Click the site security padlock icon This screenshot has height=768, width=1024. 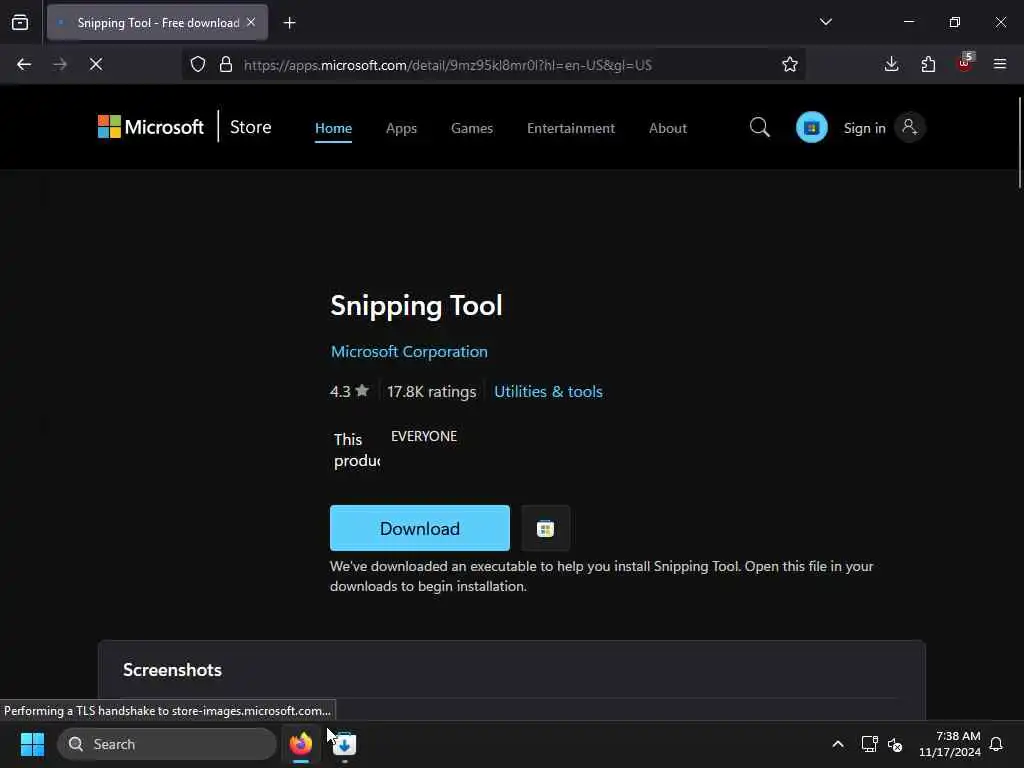click(226, 64)
